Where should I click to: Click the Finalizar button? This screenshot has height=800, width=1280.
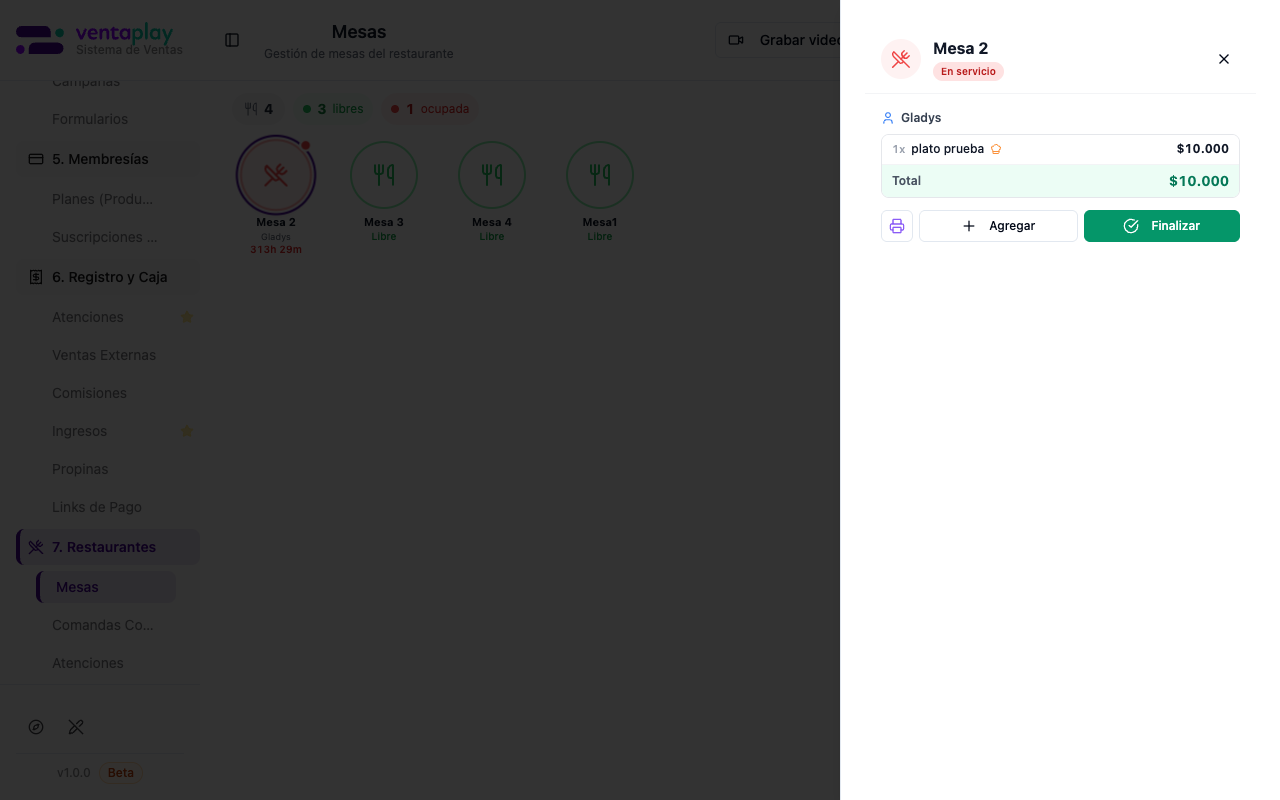coord(1161,226)
